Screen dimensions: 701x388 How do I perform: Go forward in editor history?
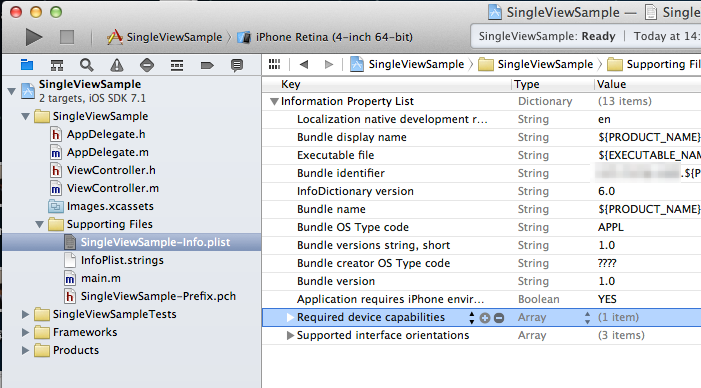coord(329,64)
